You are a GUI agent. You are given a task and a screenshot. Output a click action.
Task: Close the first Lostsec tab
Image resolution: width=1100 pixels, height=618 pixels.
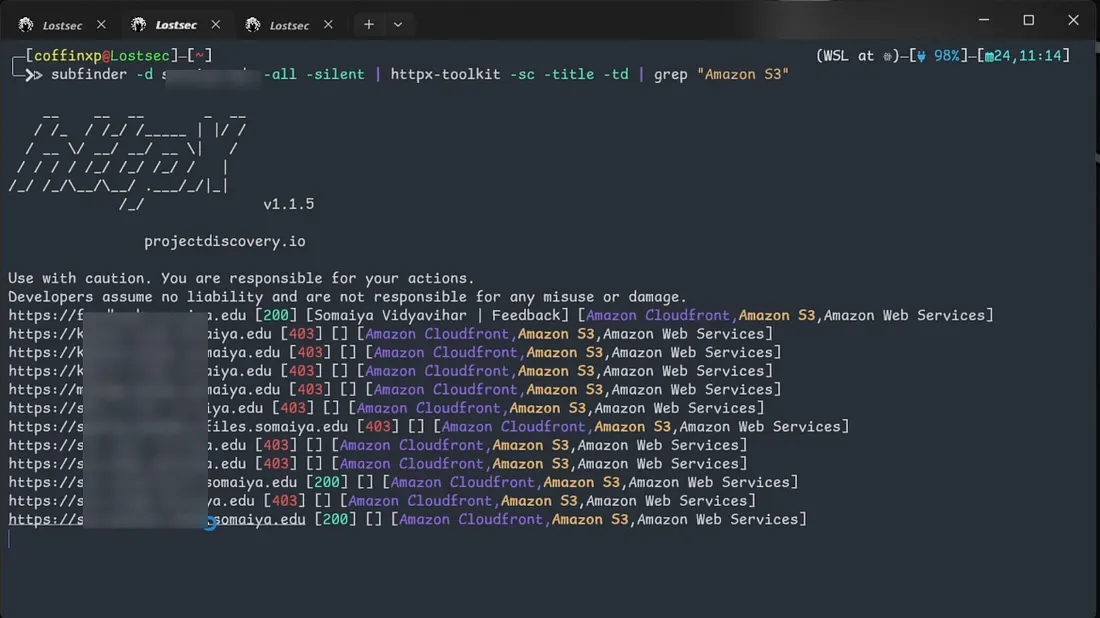[101, 25]
